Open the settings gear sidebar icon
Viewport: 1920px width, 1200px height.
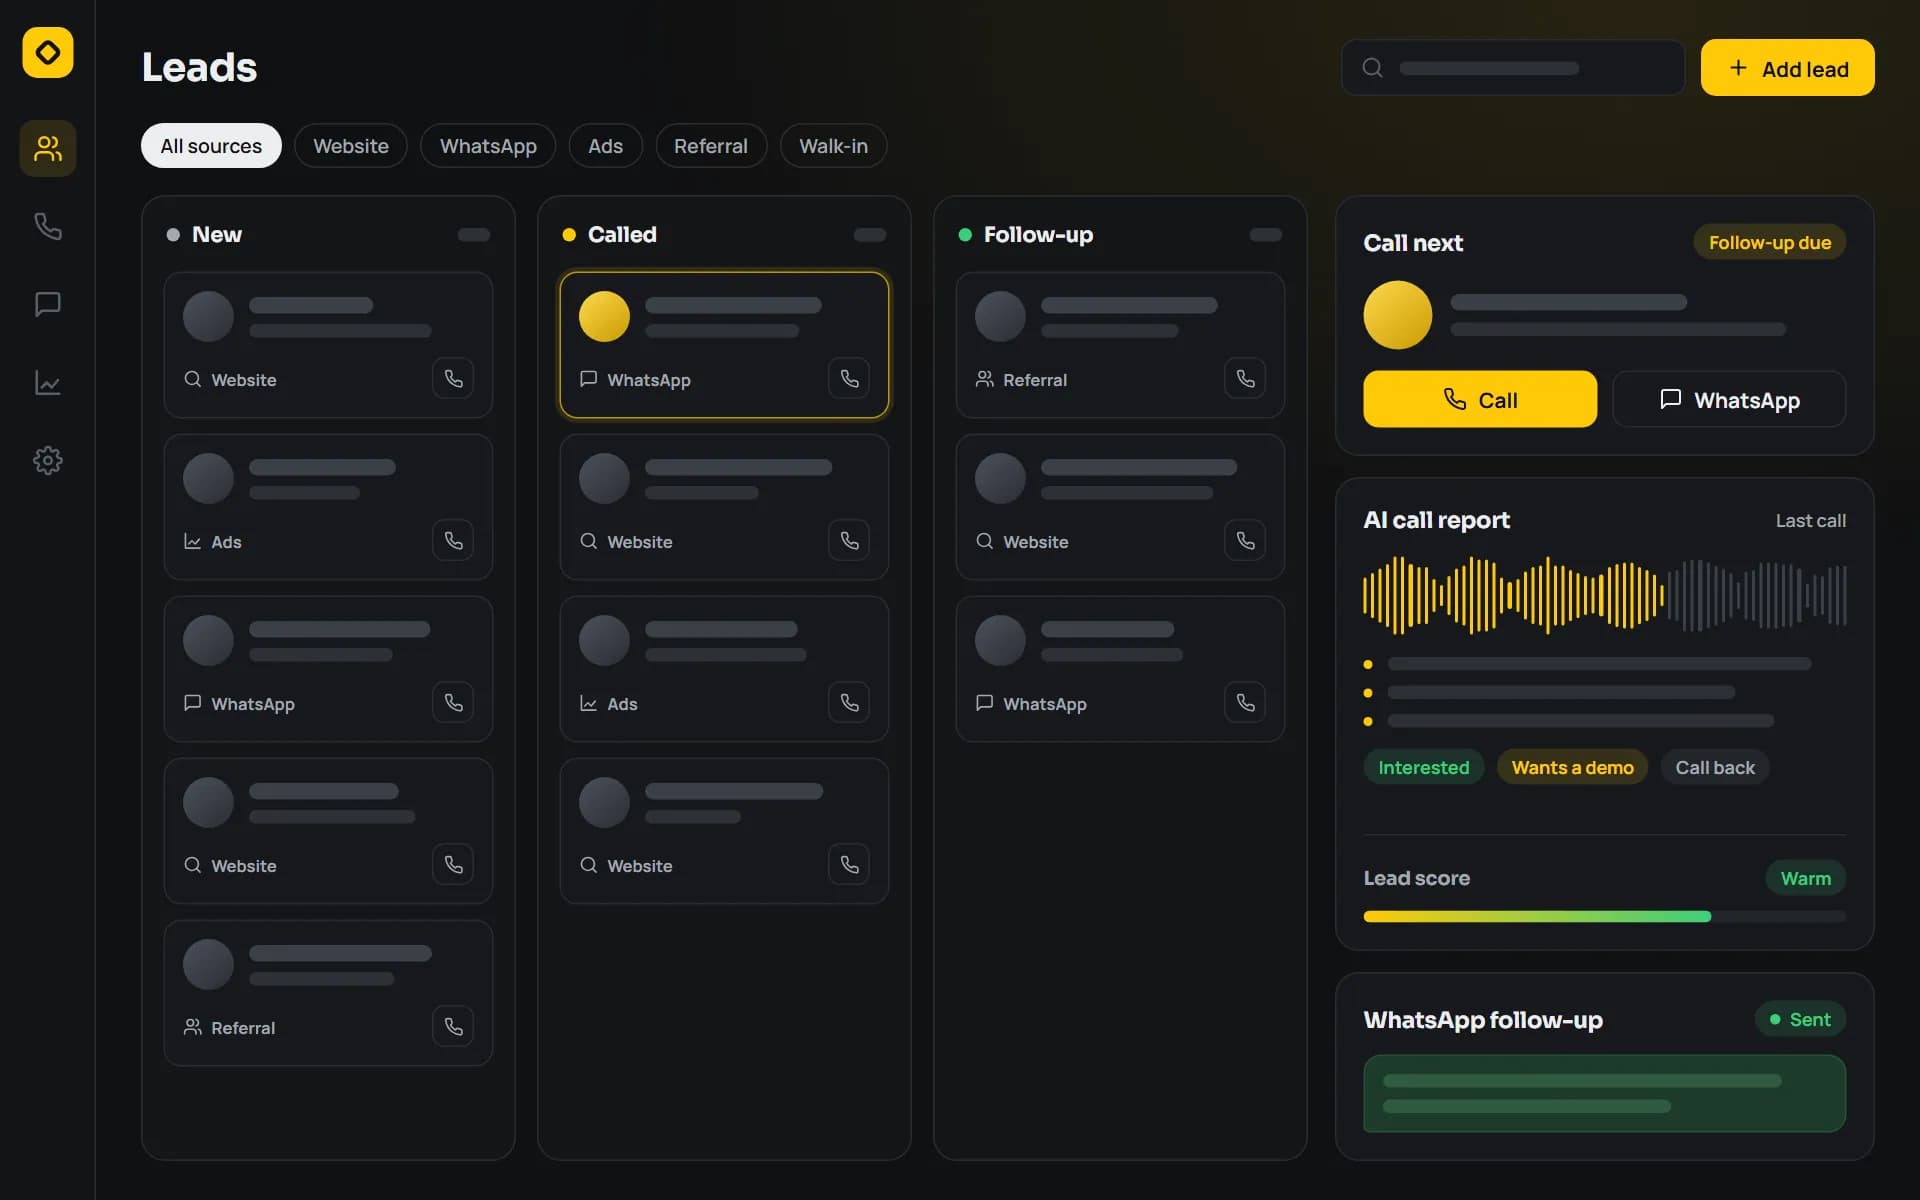click(x=48, y=460)
